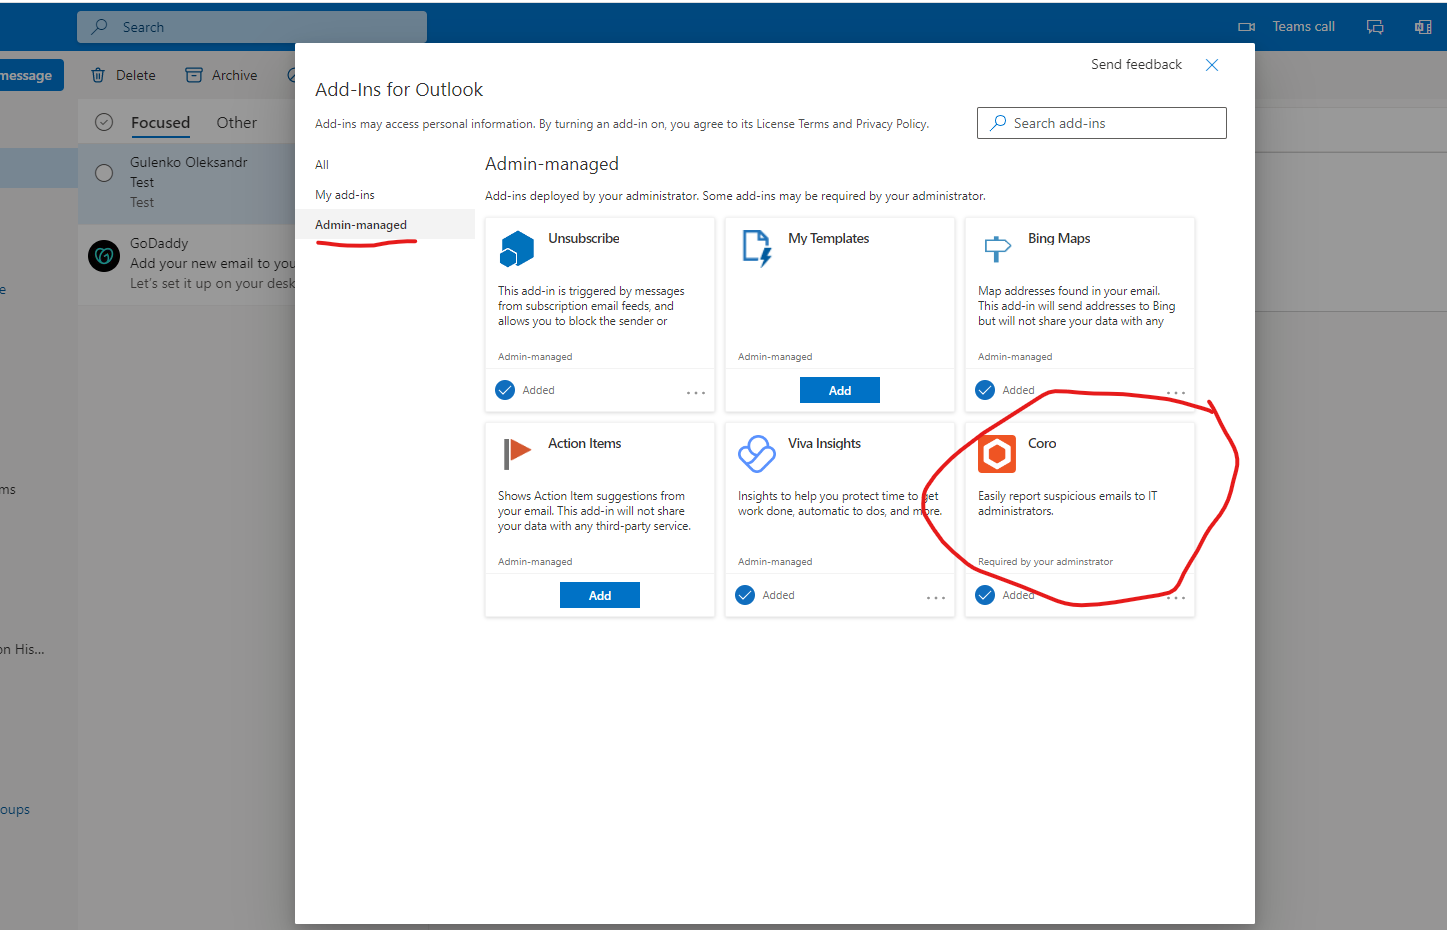Click the Viva Insights add-in title
The height and width of the screenshot is (930, 1447).
coord(824,444)
